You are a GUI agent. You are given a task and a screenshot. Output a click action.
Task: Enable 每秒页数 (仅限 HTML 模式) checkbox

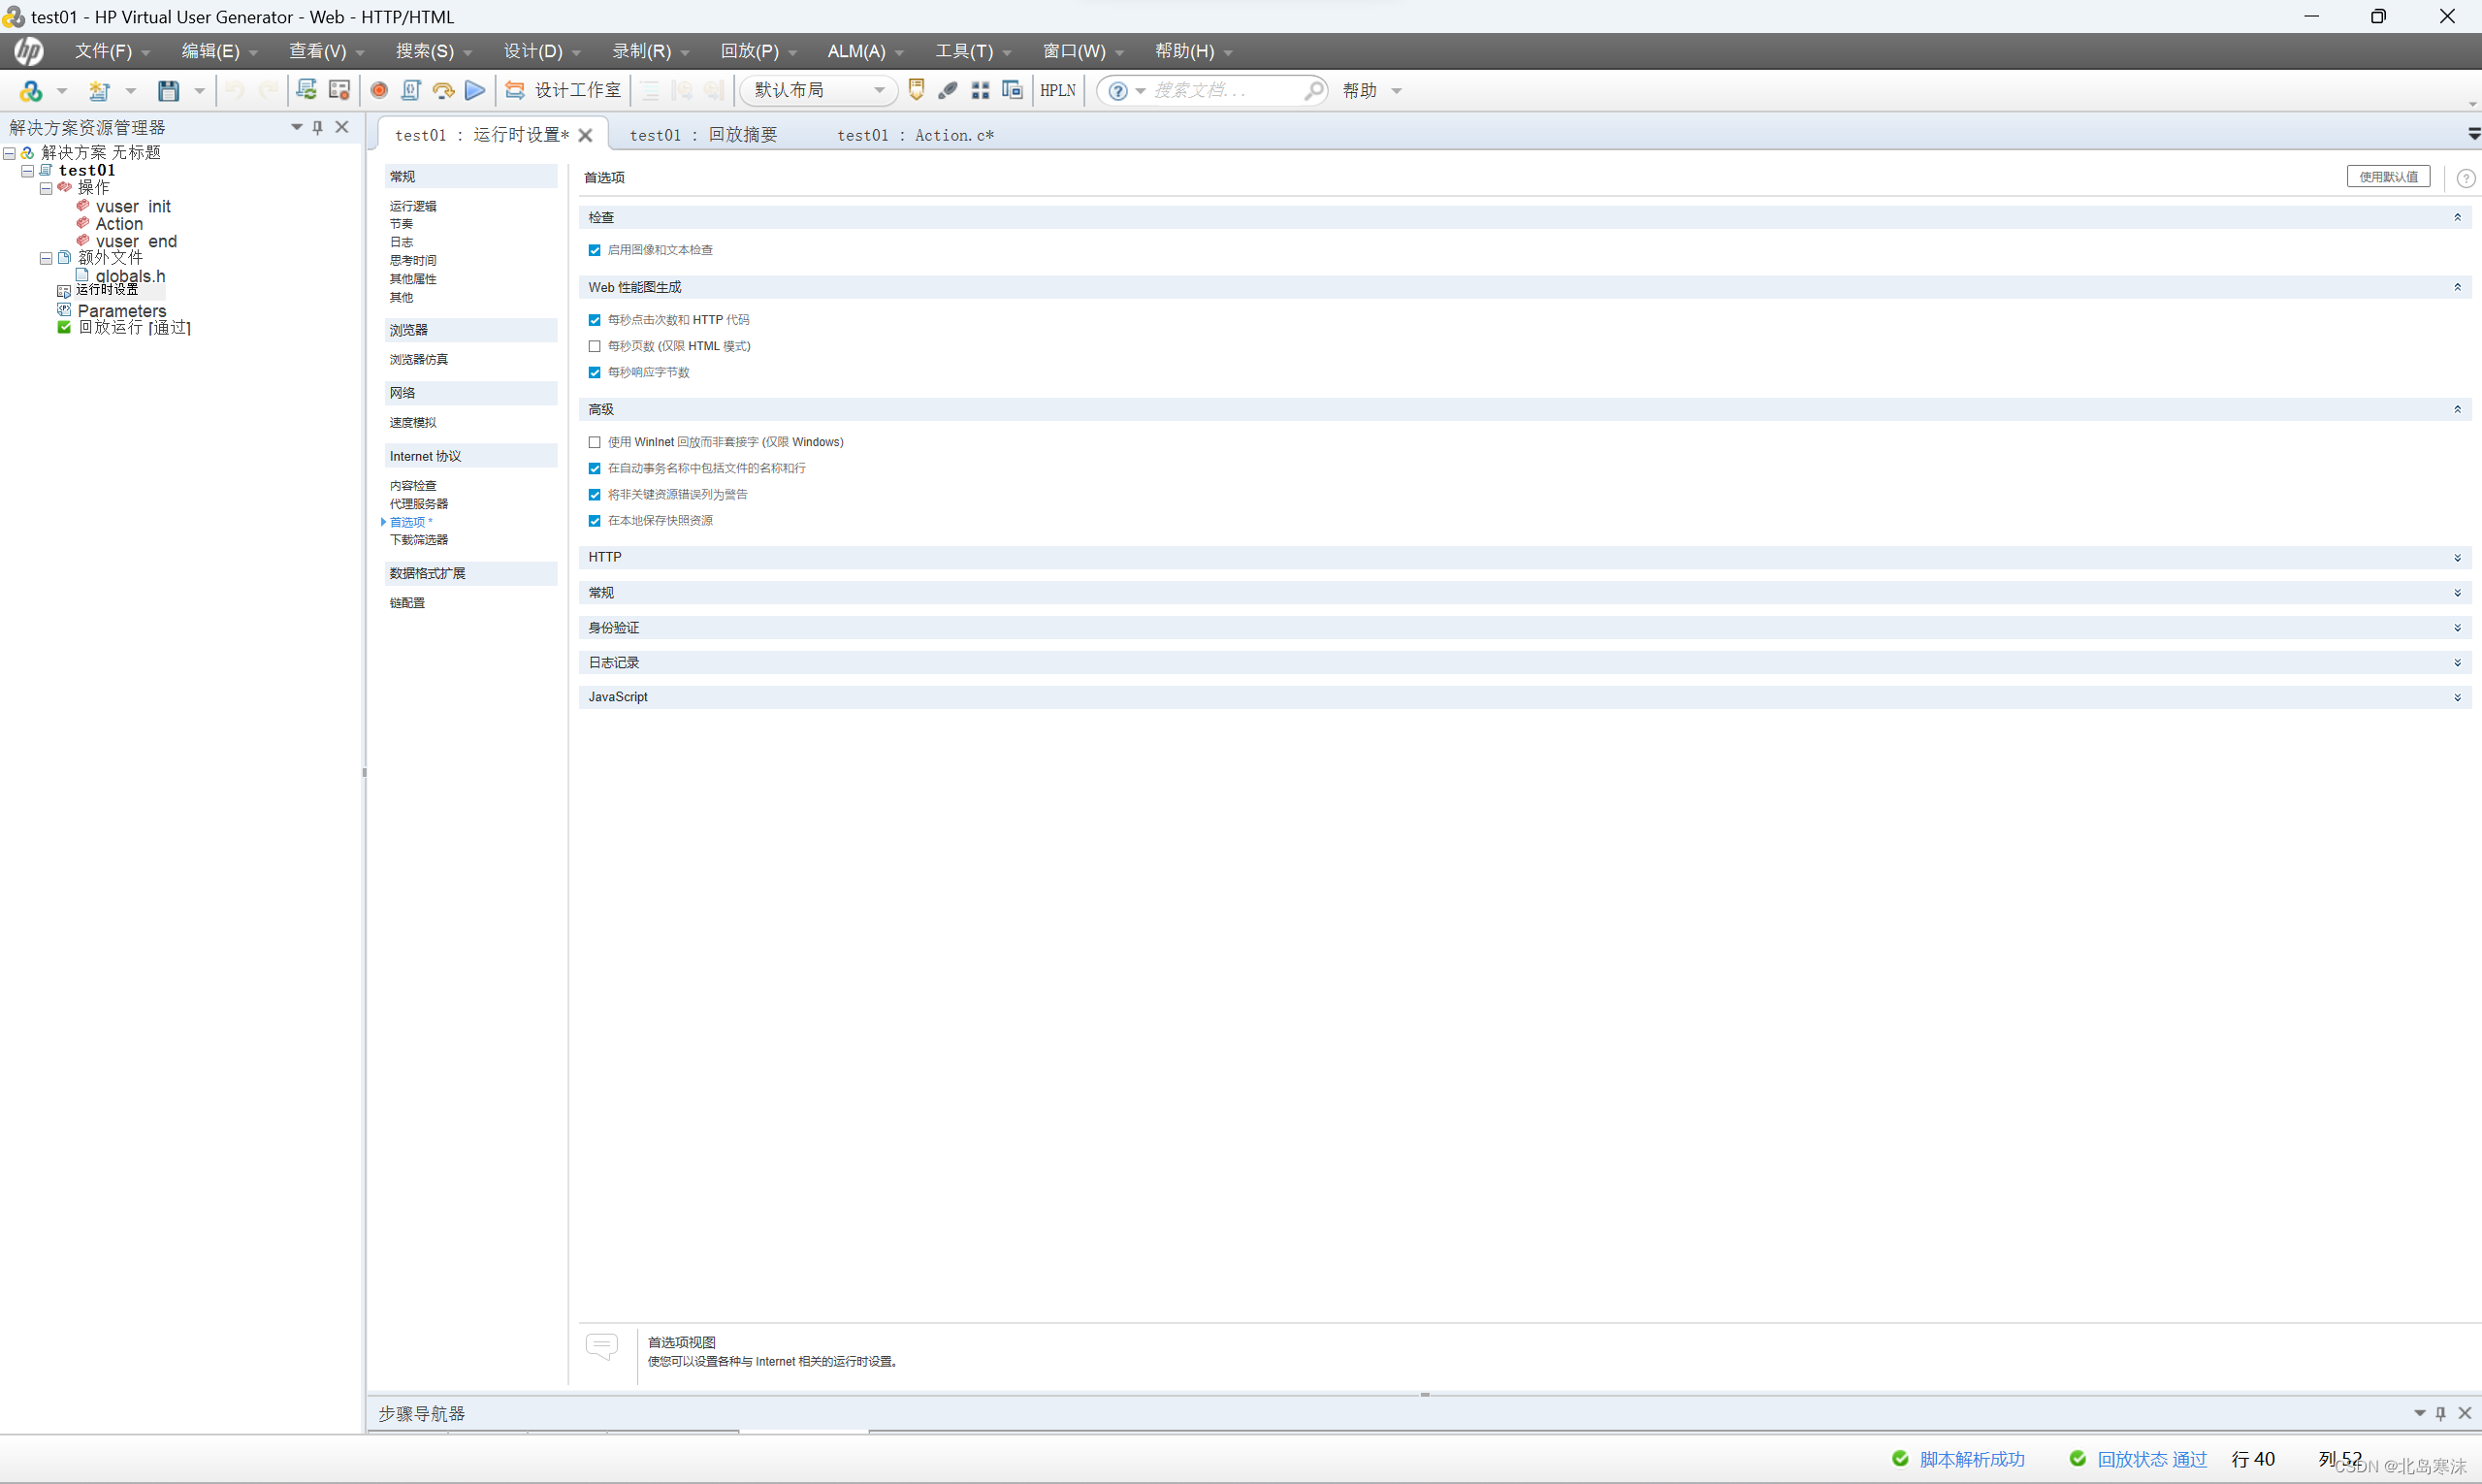[595, 346]
